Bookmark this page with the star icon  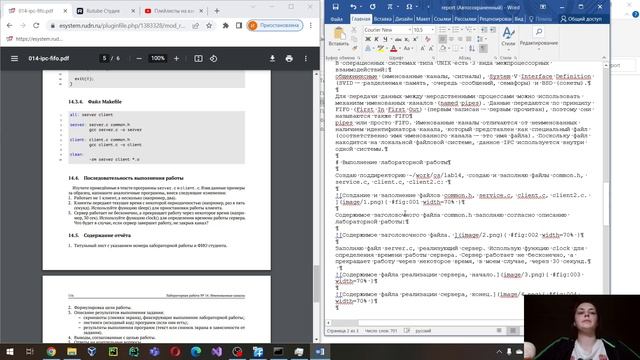209,25
